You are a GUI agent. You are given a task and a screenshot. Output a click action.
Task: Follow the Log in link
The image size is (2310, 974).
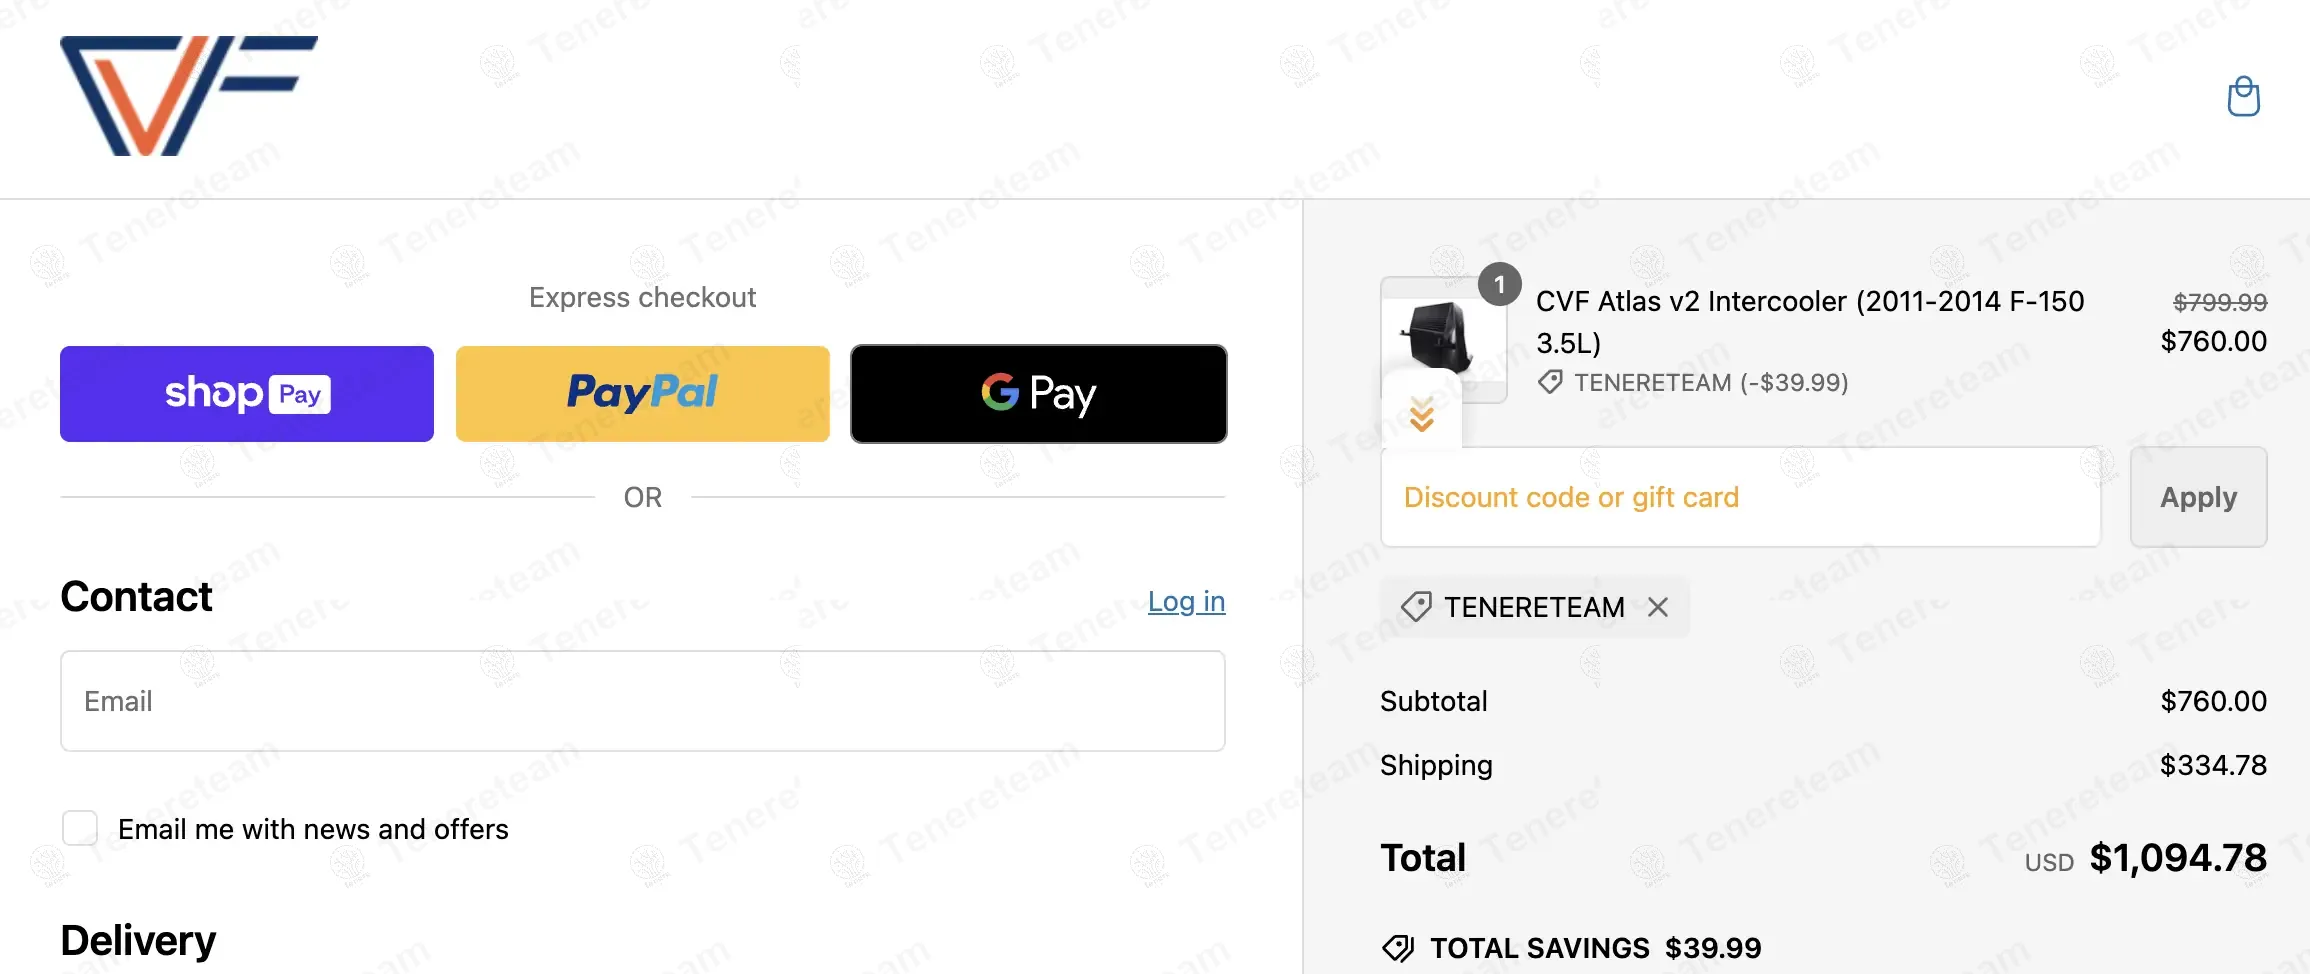[x=1186, y=601]
